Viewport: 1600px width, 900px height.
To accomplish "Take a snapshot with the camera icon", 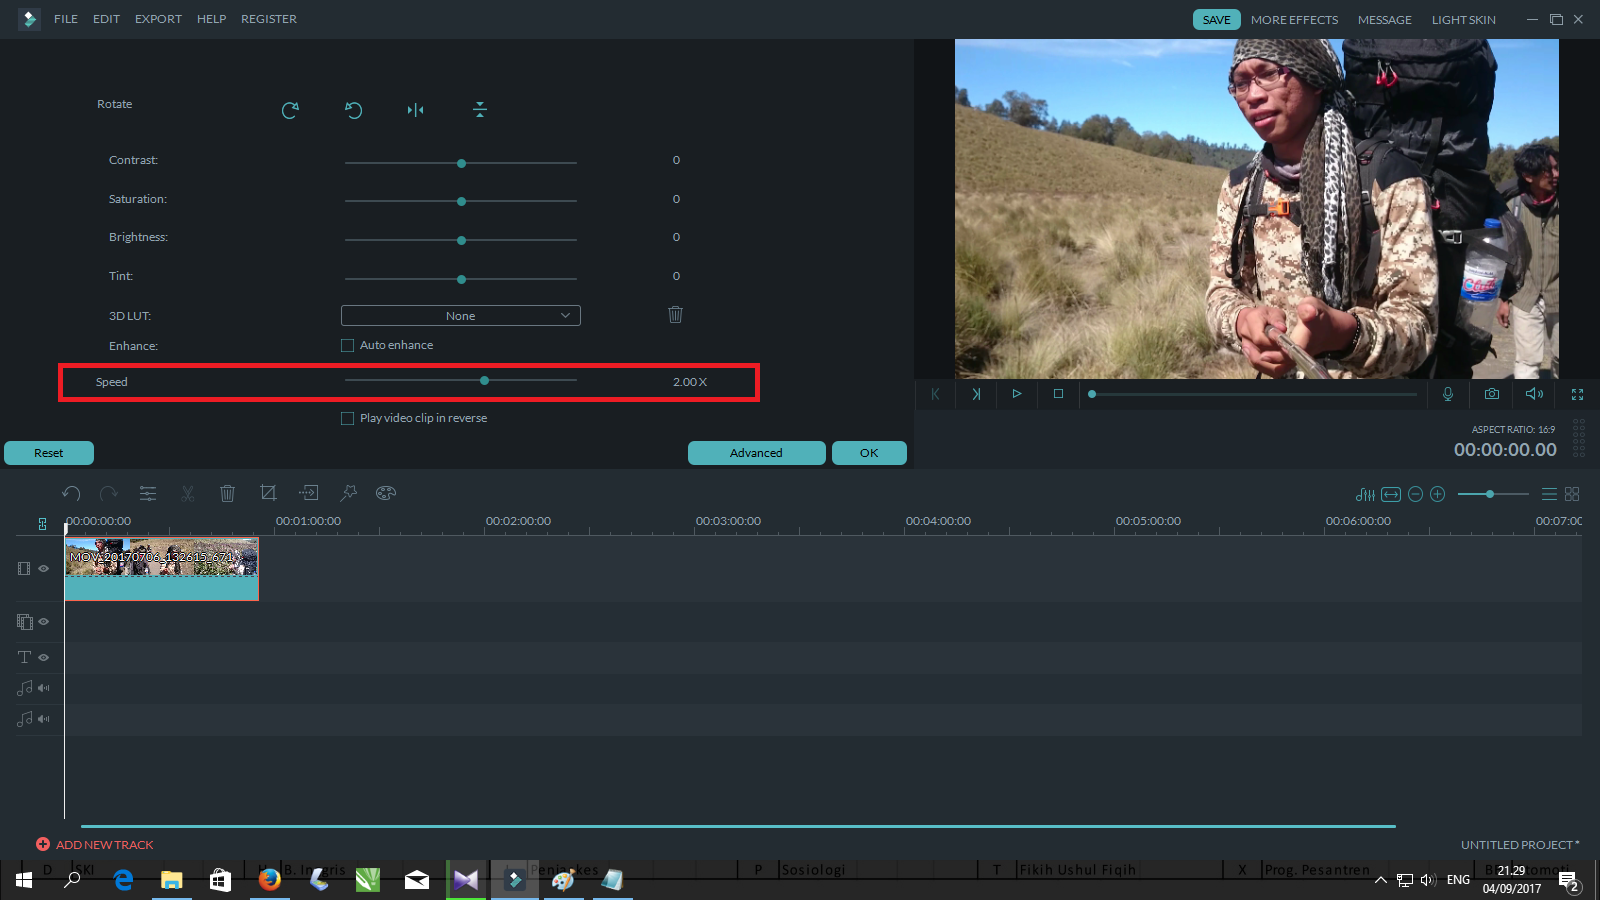I will (1491, 394).
